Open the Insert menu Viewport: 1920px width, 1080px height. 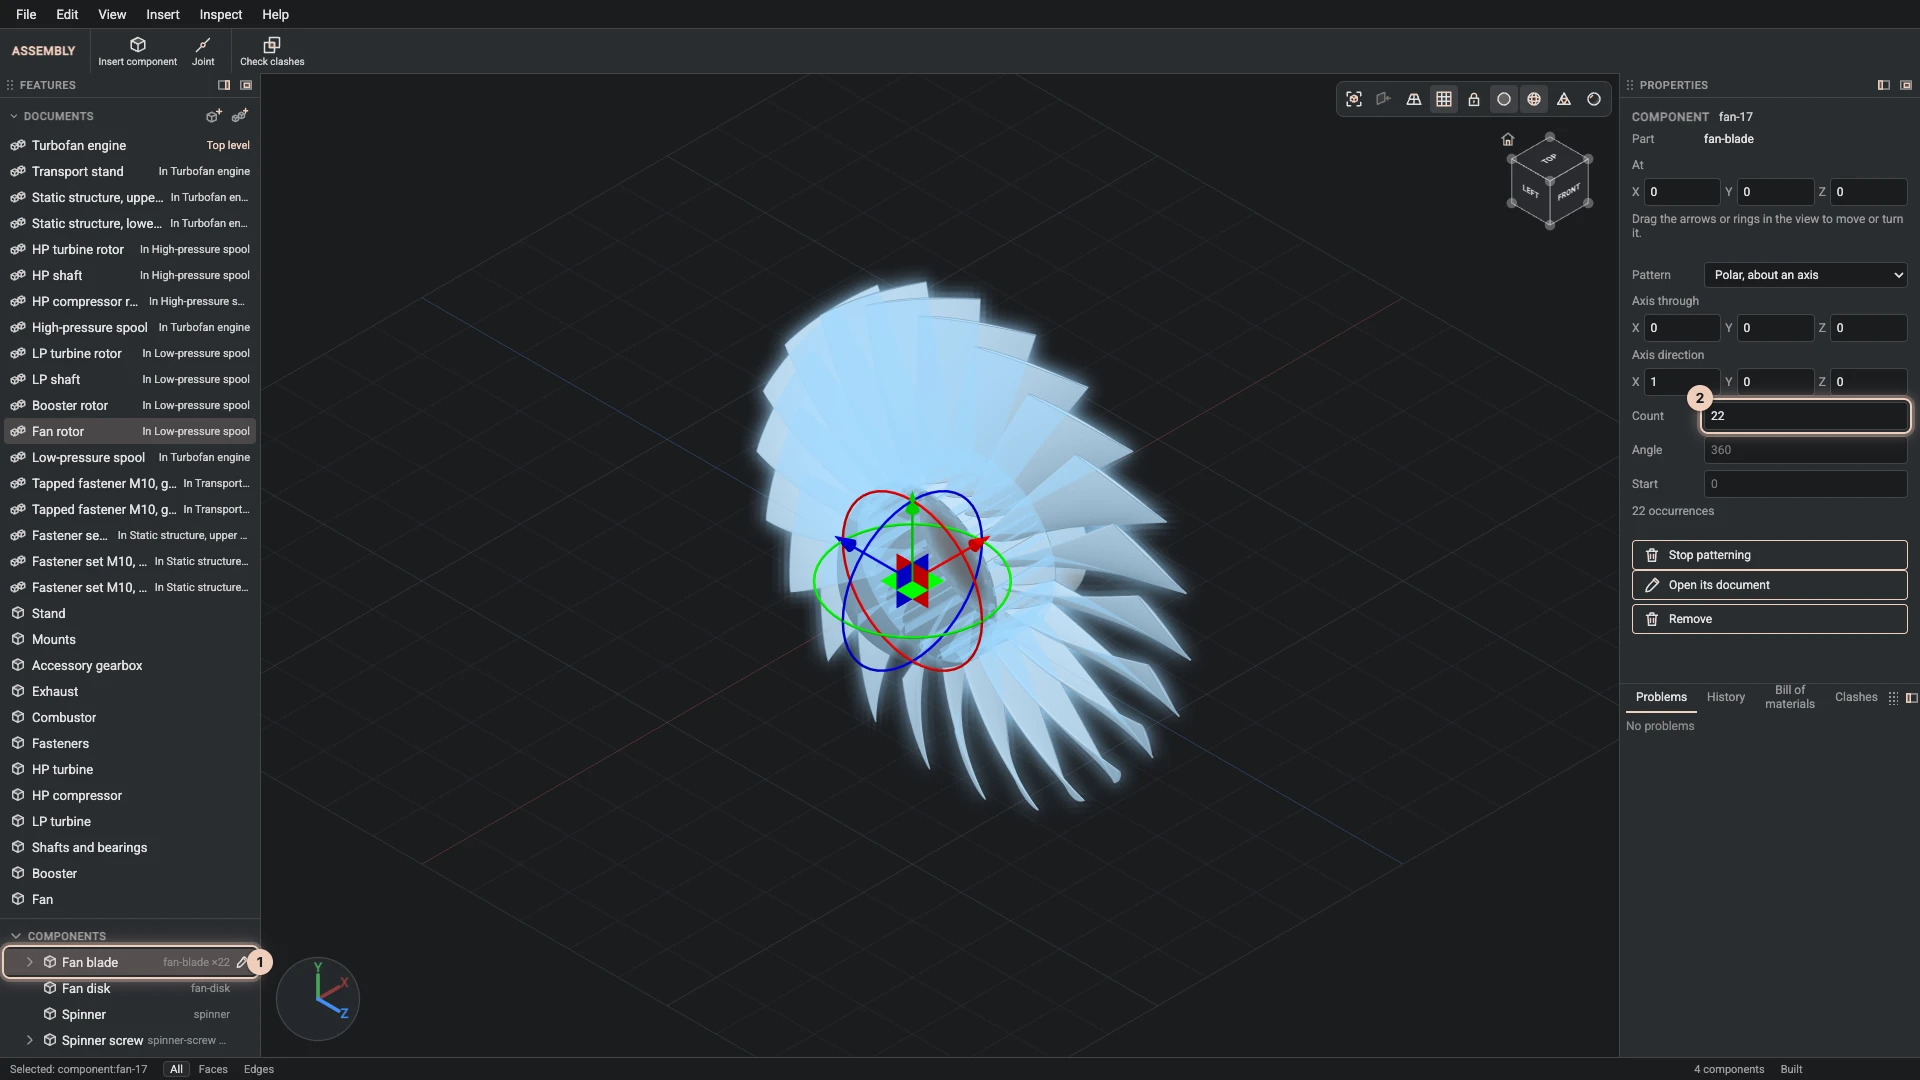162,14
